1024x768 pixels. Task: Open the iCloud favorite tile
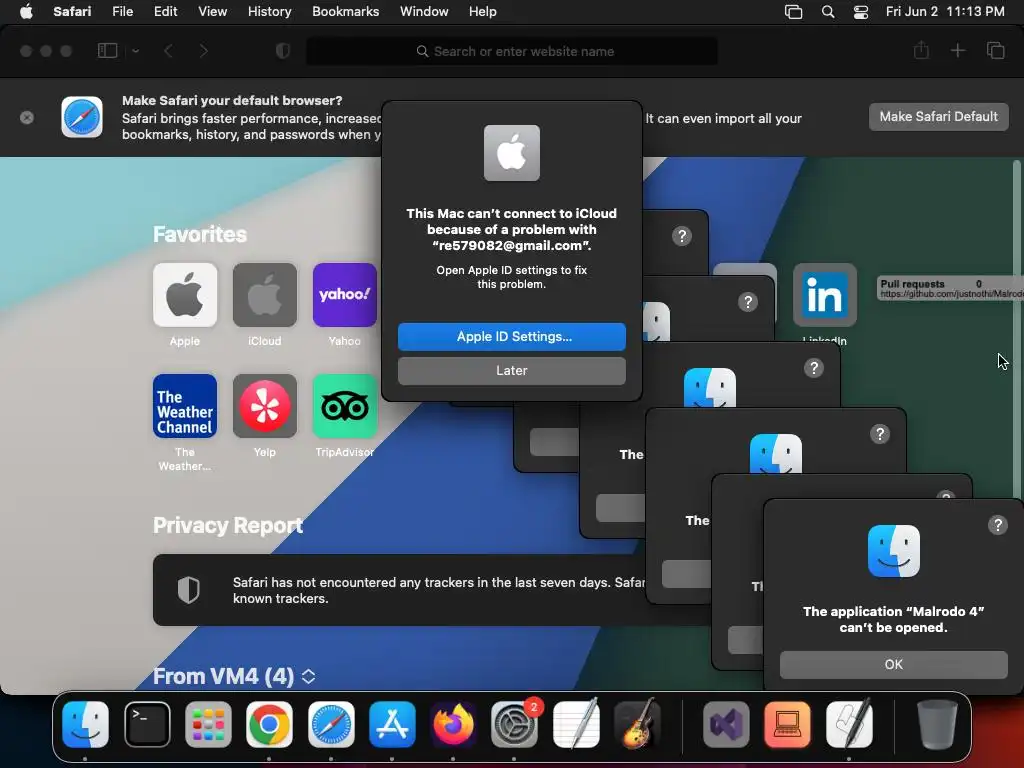[264, 295]
